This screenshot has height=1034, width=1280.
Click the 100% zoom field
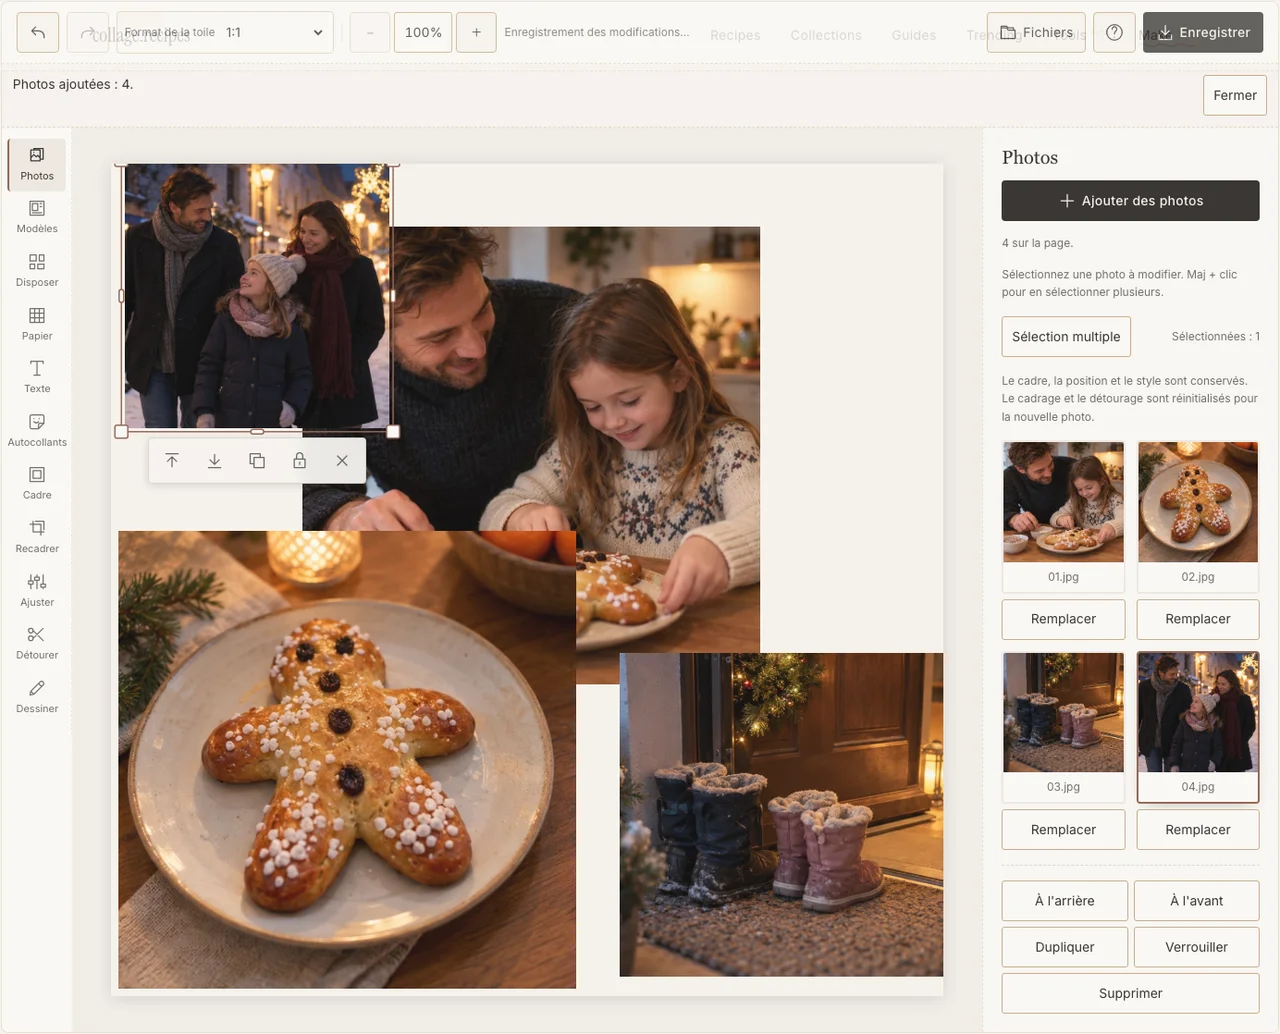[x=423, y=33]
